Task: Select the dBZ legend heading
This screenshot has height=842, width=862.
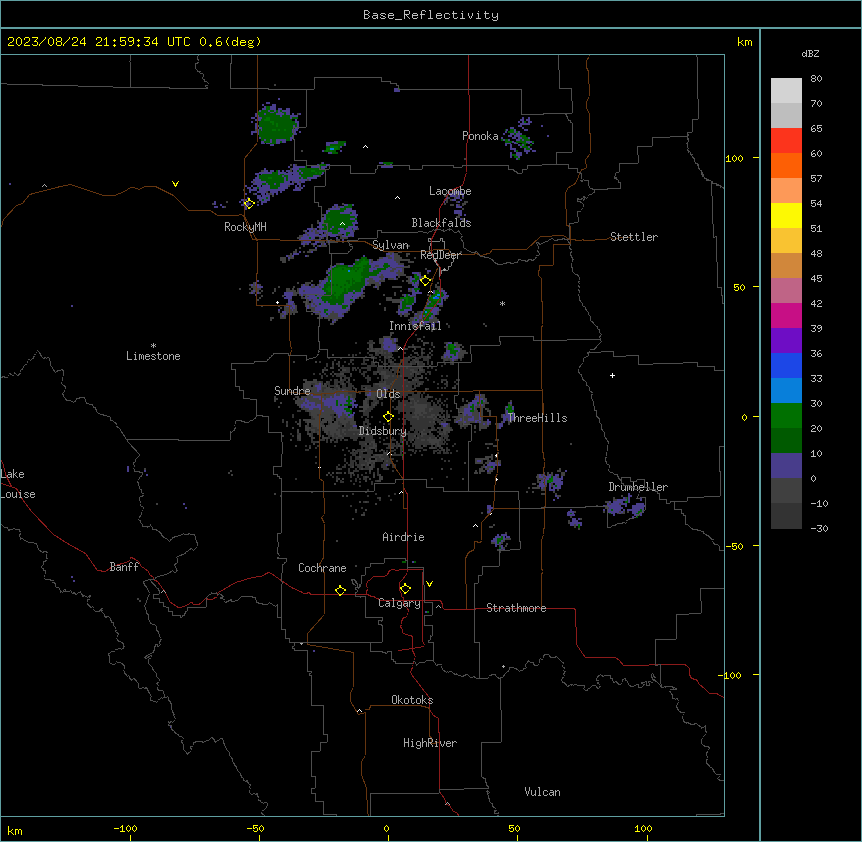Action: (x=810, y=53)
